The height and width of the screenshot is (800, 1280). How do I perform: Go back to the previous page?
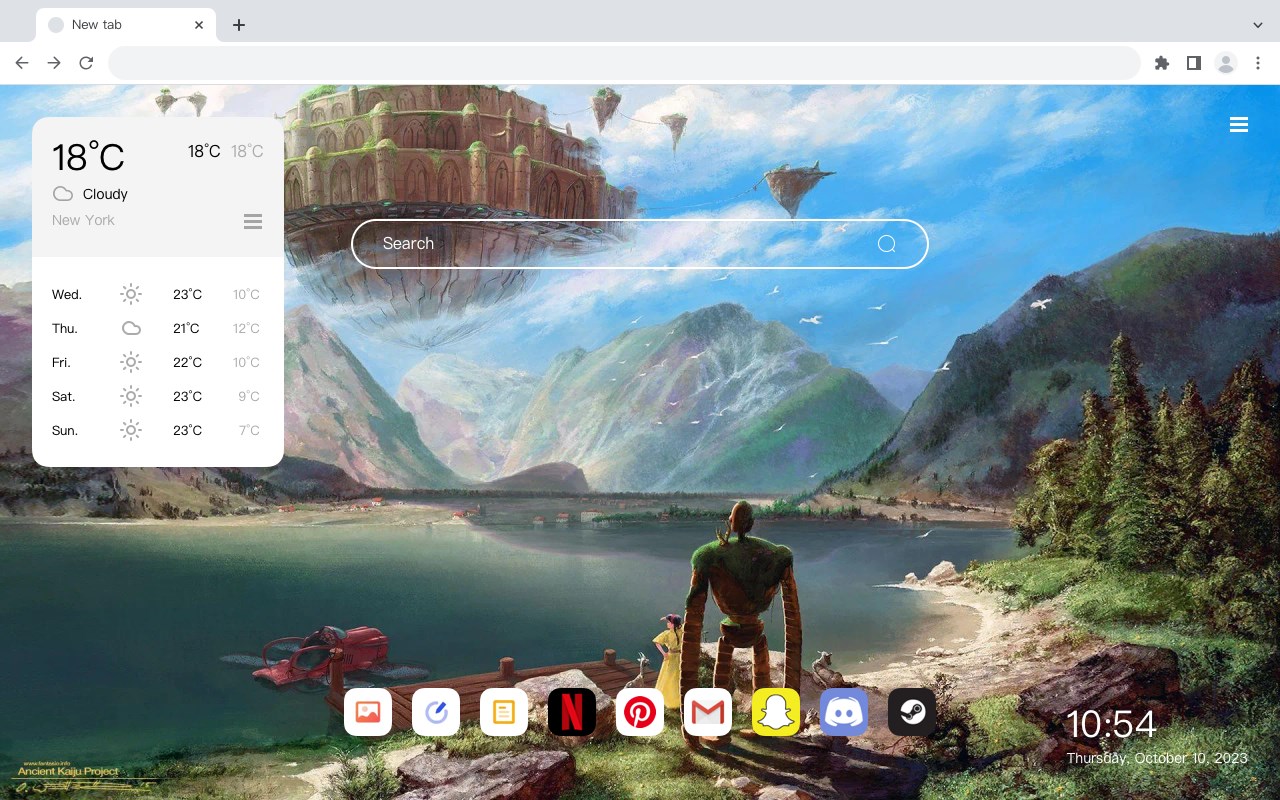[x=22, y=63]
